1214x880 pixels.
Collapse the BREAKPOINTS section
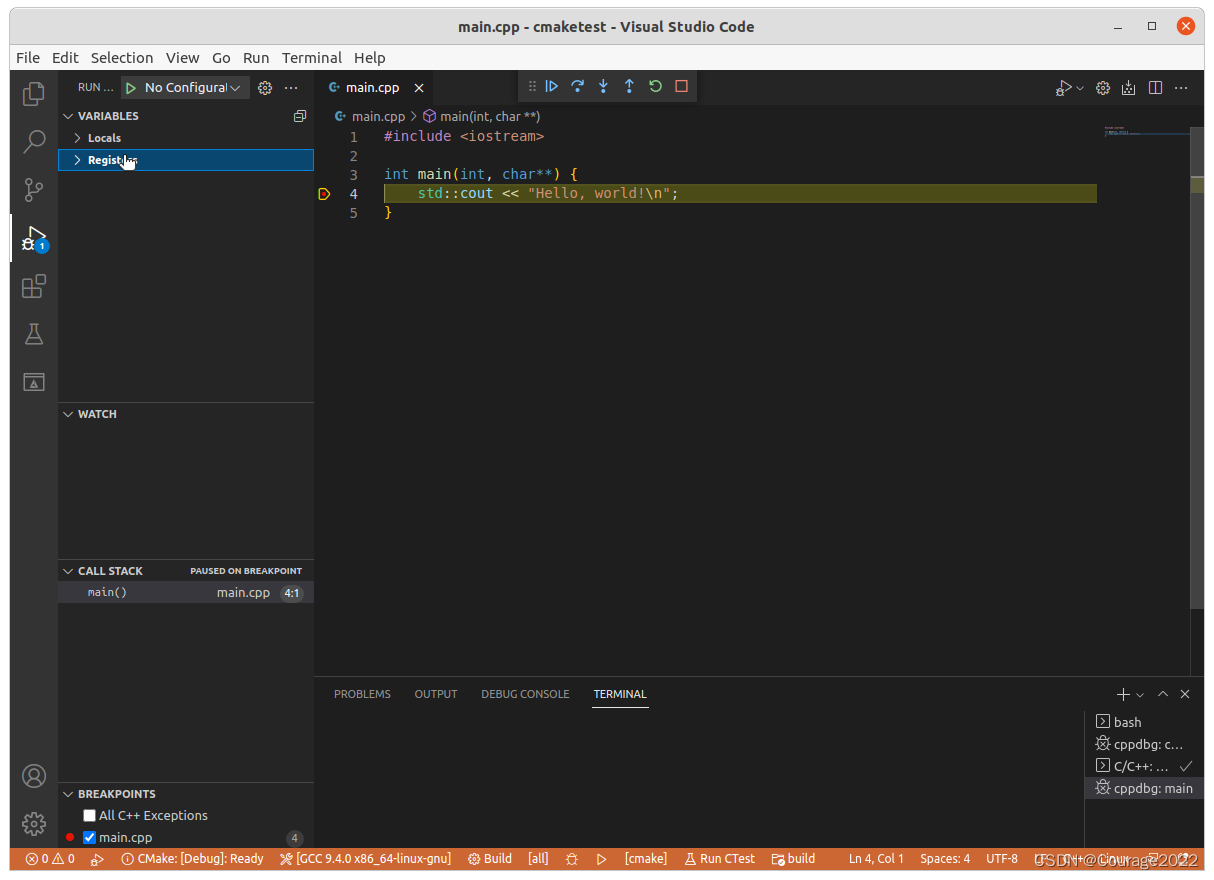(186, 794)
